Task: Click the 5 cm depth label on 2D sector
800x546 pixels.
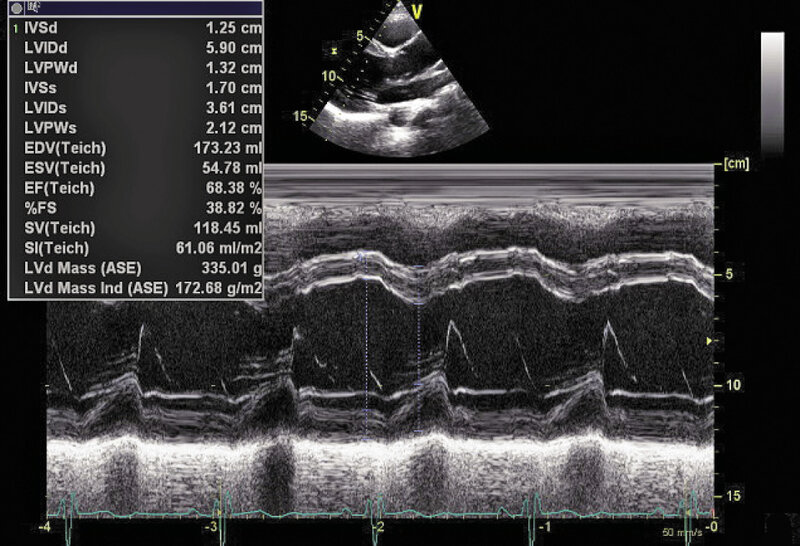Action: coord(360,36)
